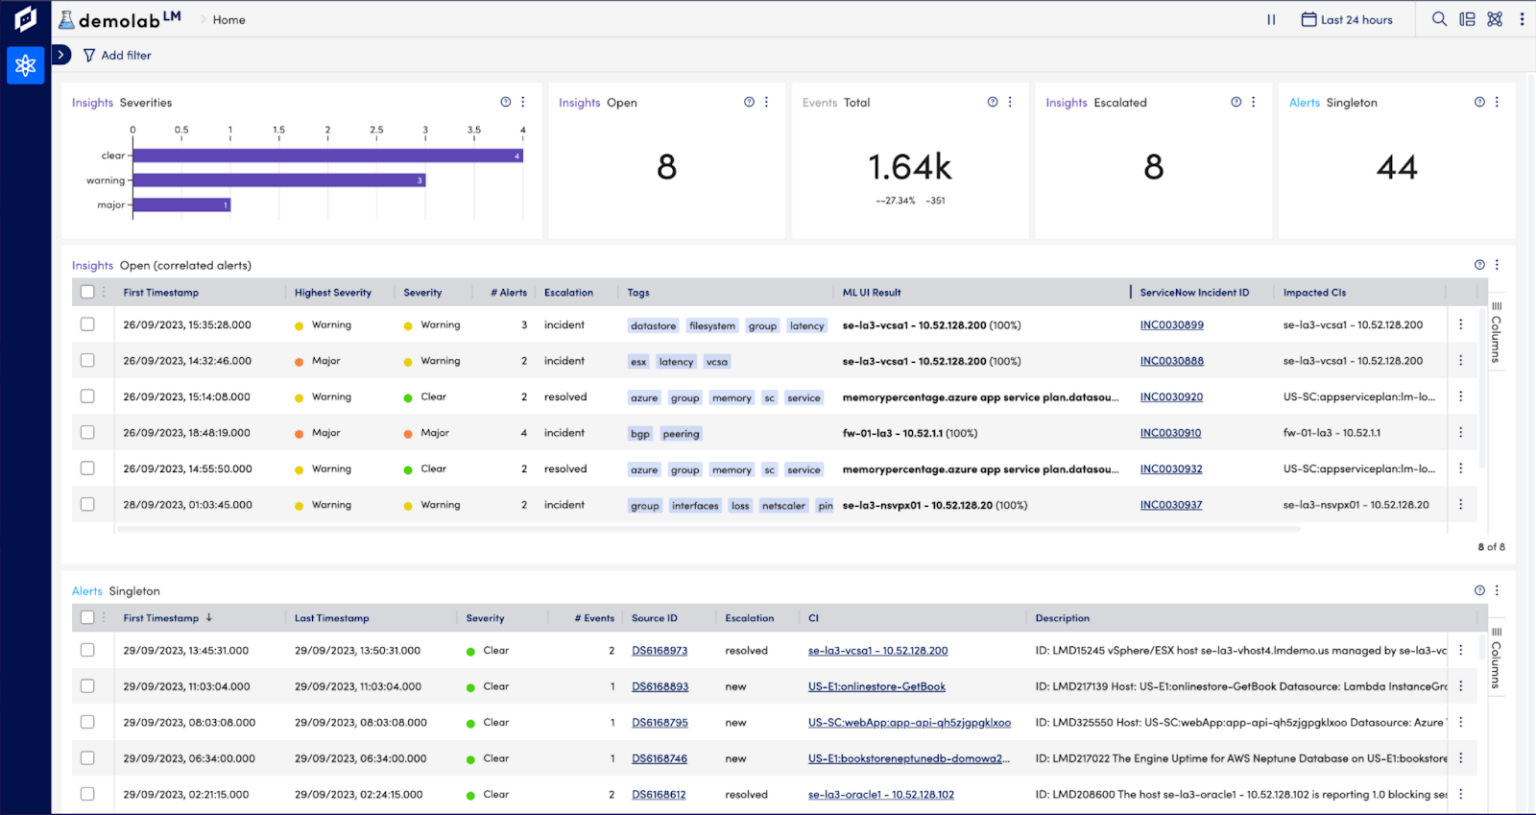This screenshot has width=1536, height=815.
Task: Toggle descending sort on First Timestamp column
Action: [x=209, y=617]
